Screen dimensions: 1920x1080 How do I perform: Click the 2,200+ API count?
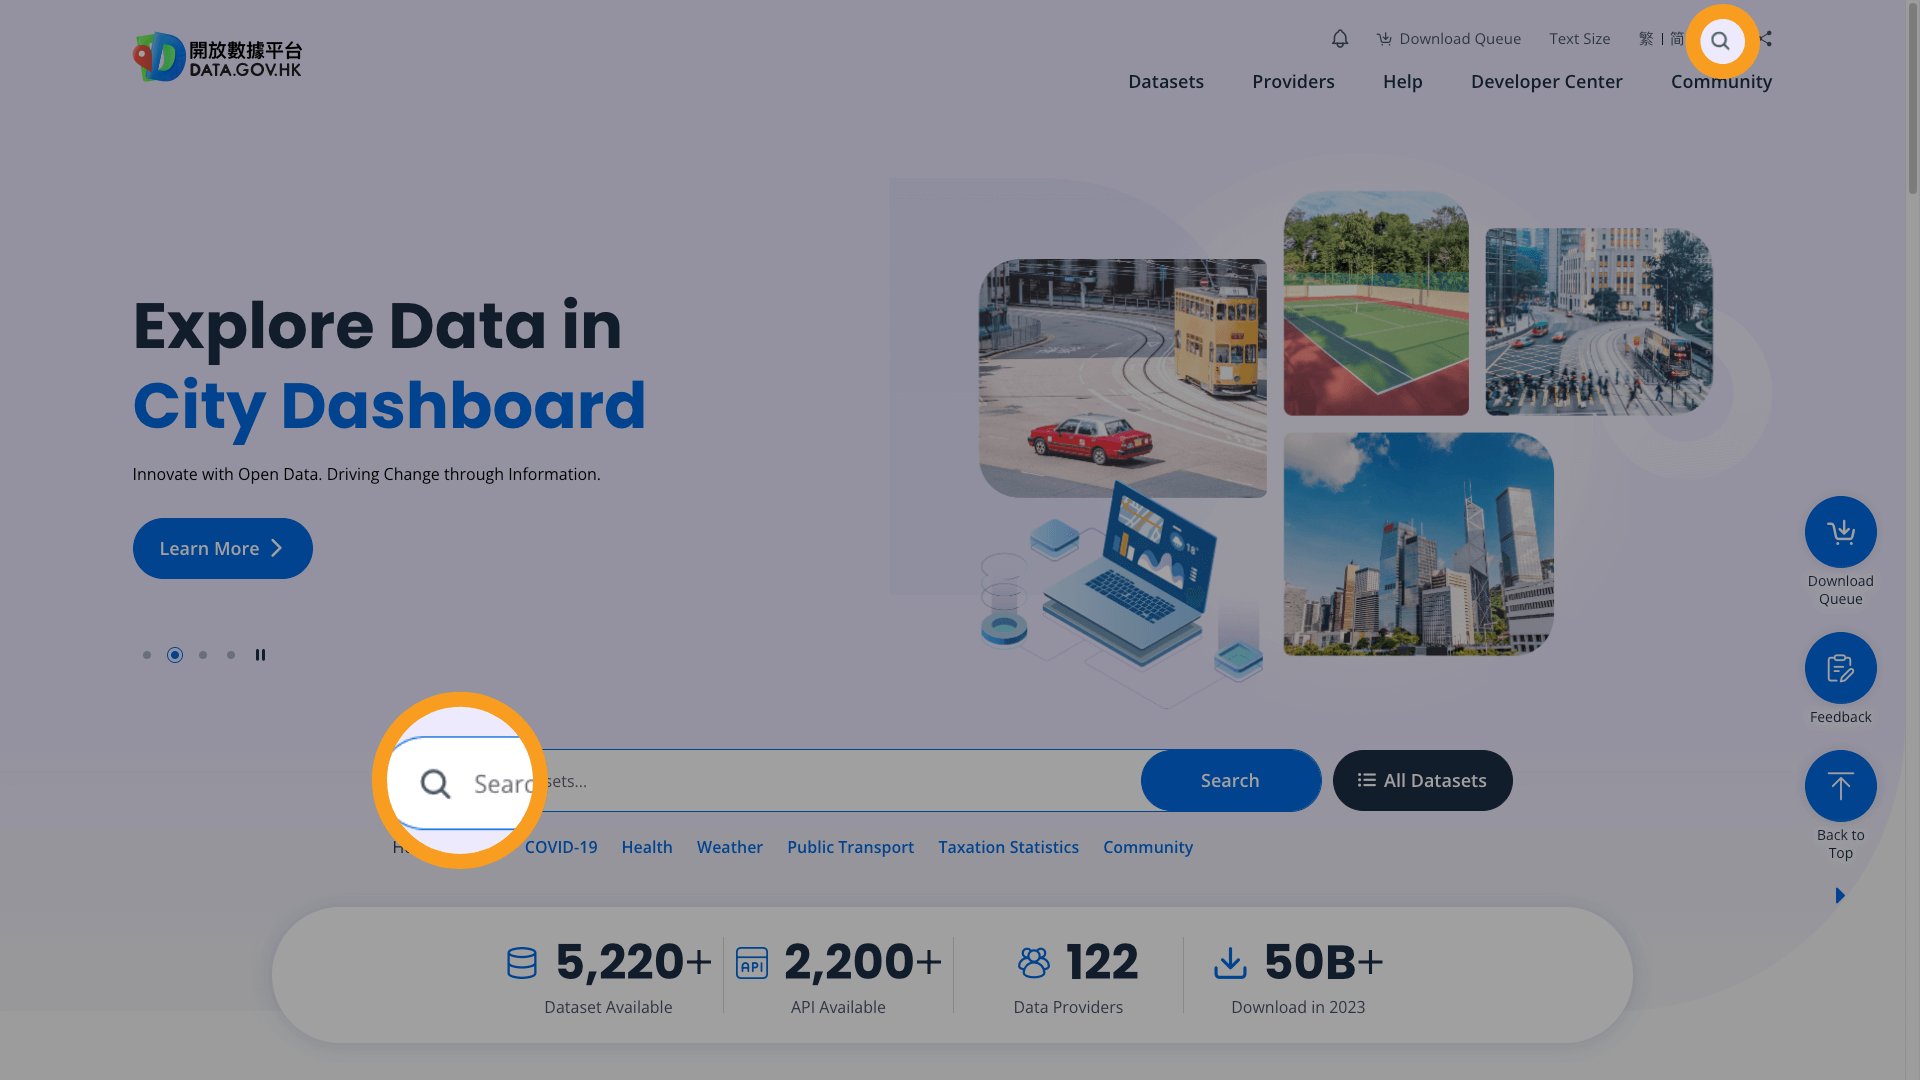click(x=863, y=962)
